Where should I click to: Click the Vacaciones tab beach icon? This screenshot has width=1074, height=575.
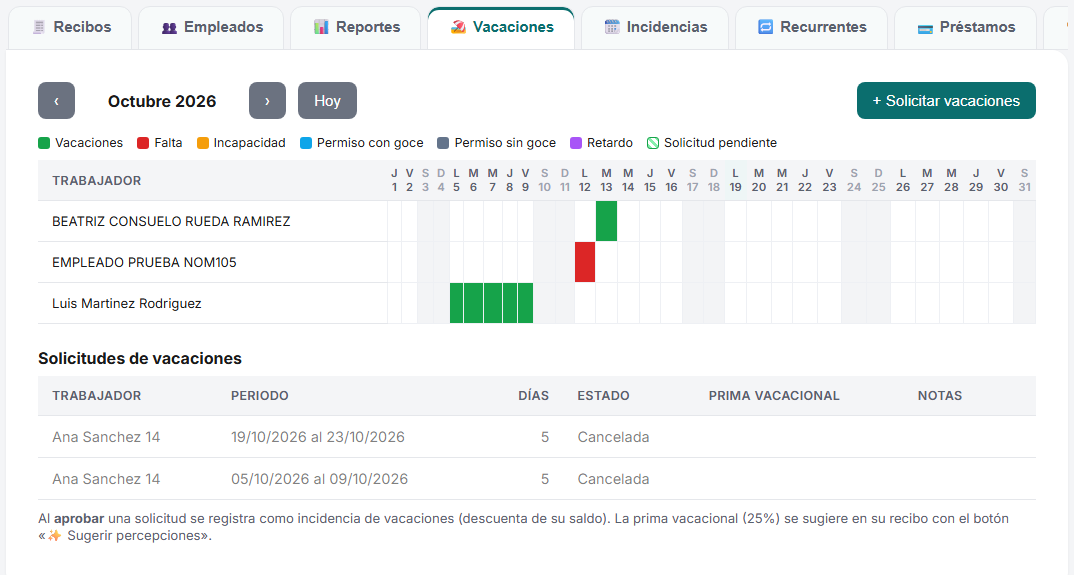pyautogui.click(x=458, y=27)
